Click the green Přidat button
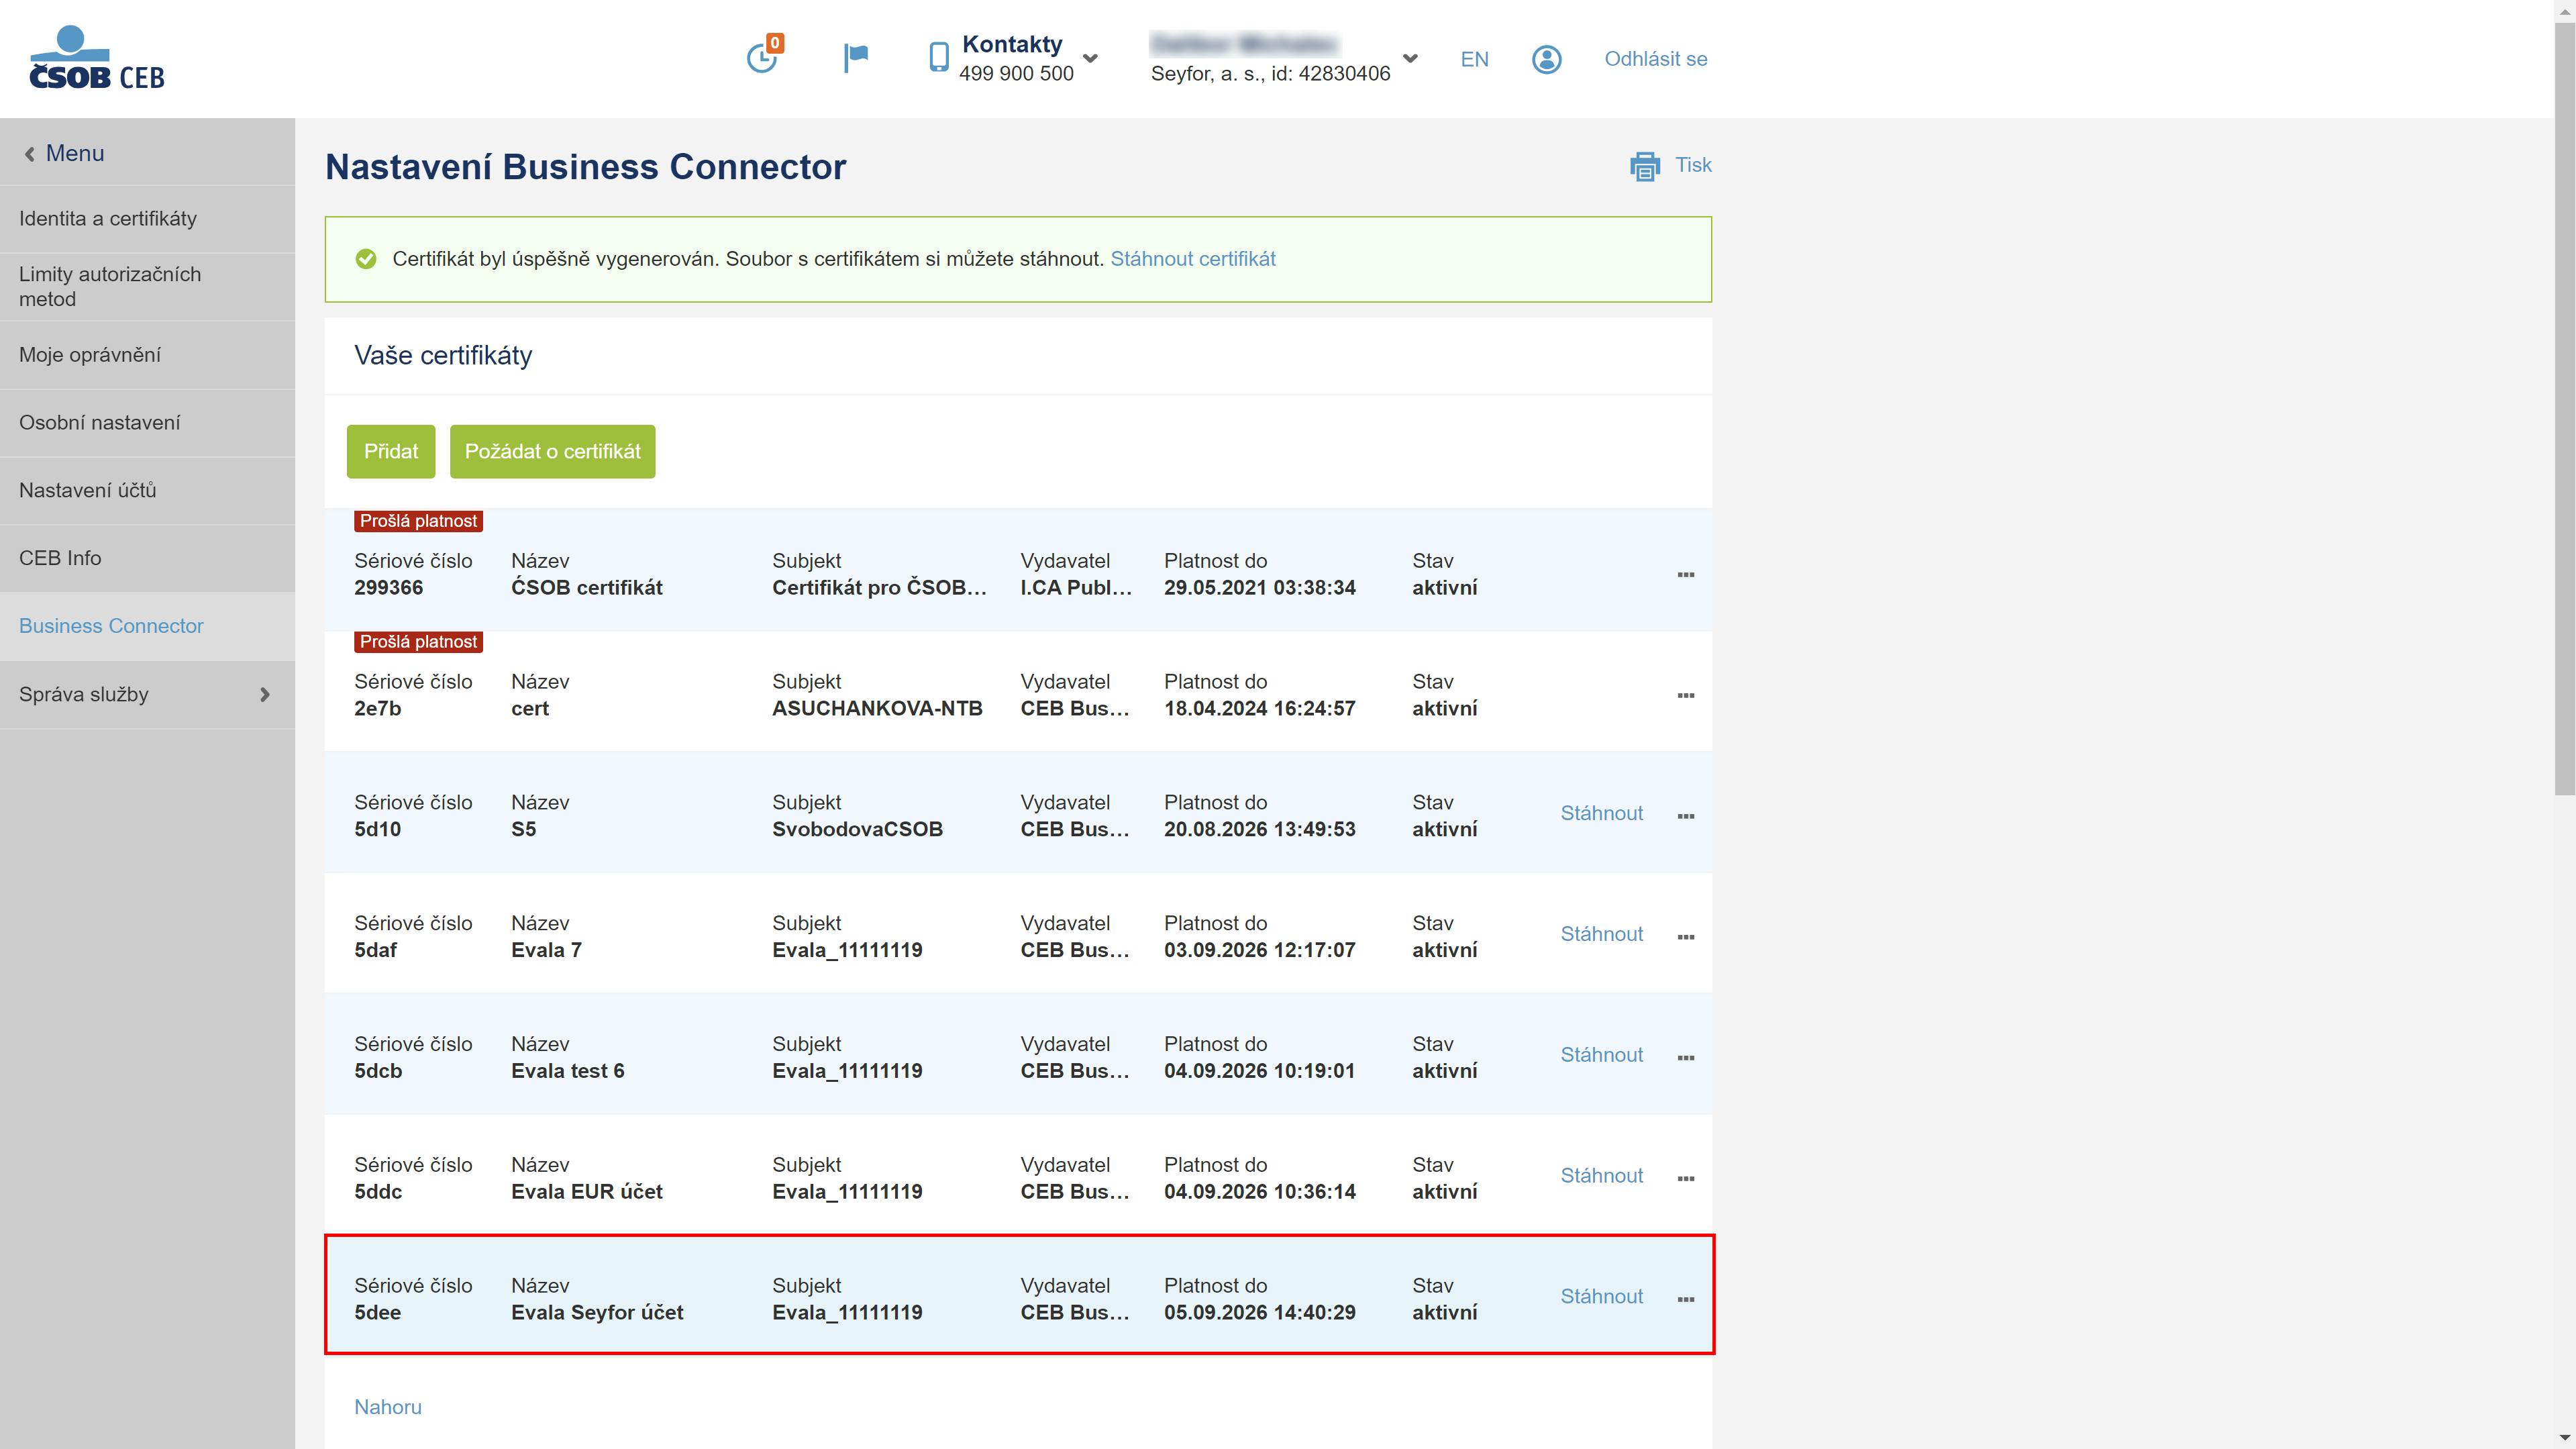The image size is (2576, 1449). (x=391, y=452)
